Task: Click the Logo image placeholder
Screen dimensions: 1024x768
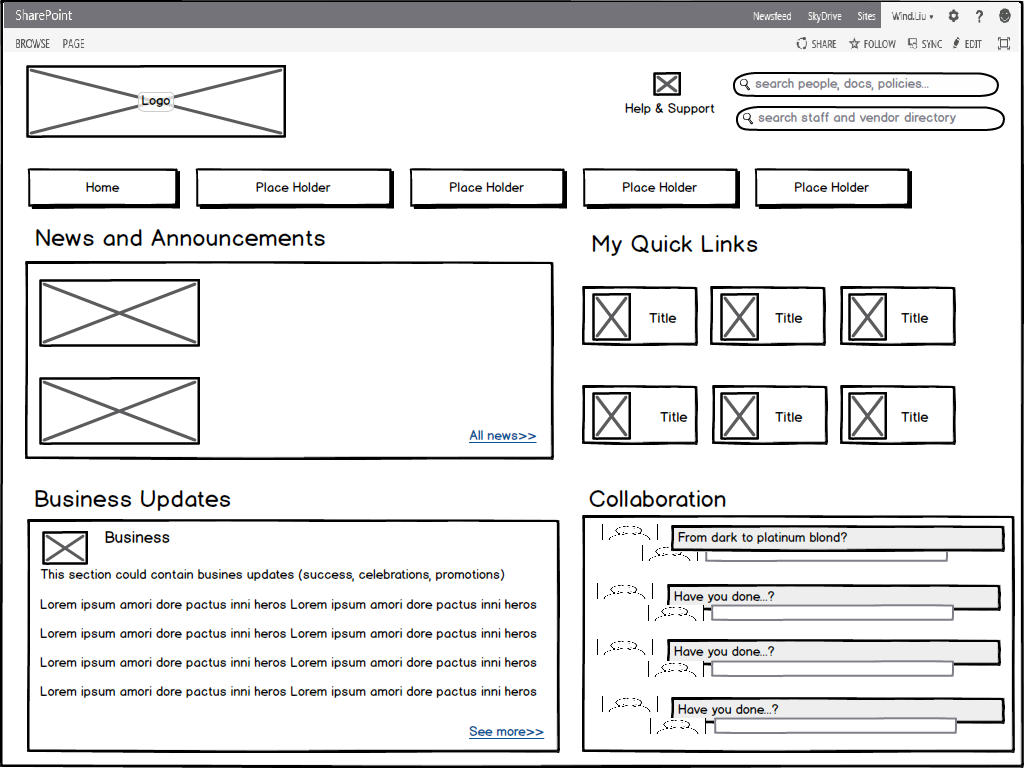Action: (156, 101)
